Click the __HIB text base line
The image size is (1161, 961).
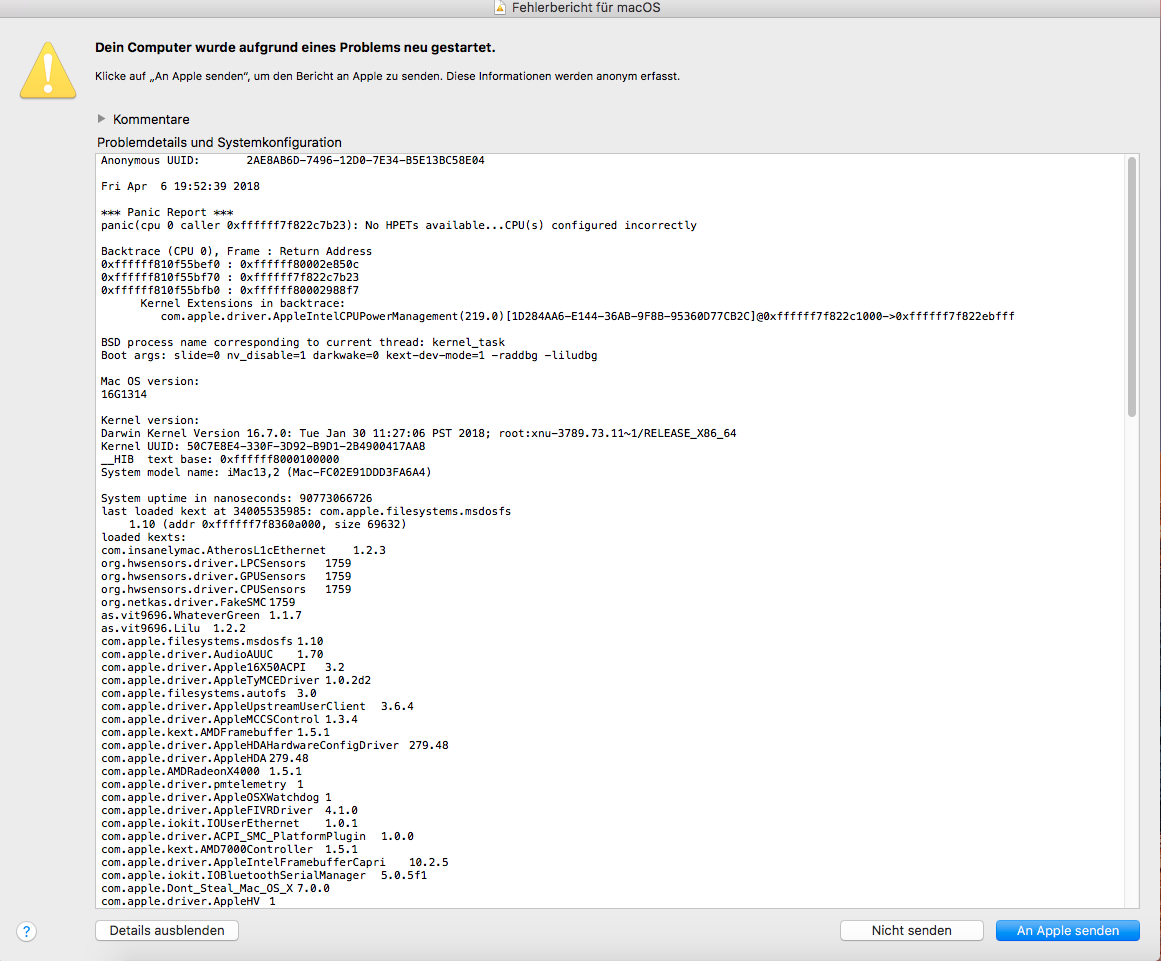(220, 459)
